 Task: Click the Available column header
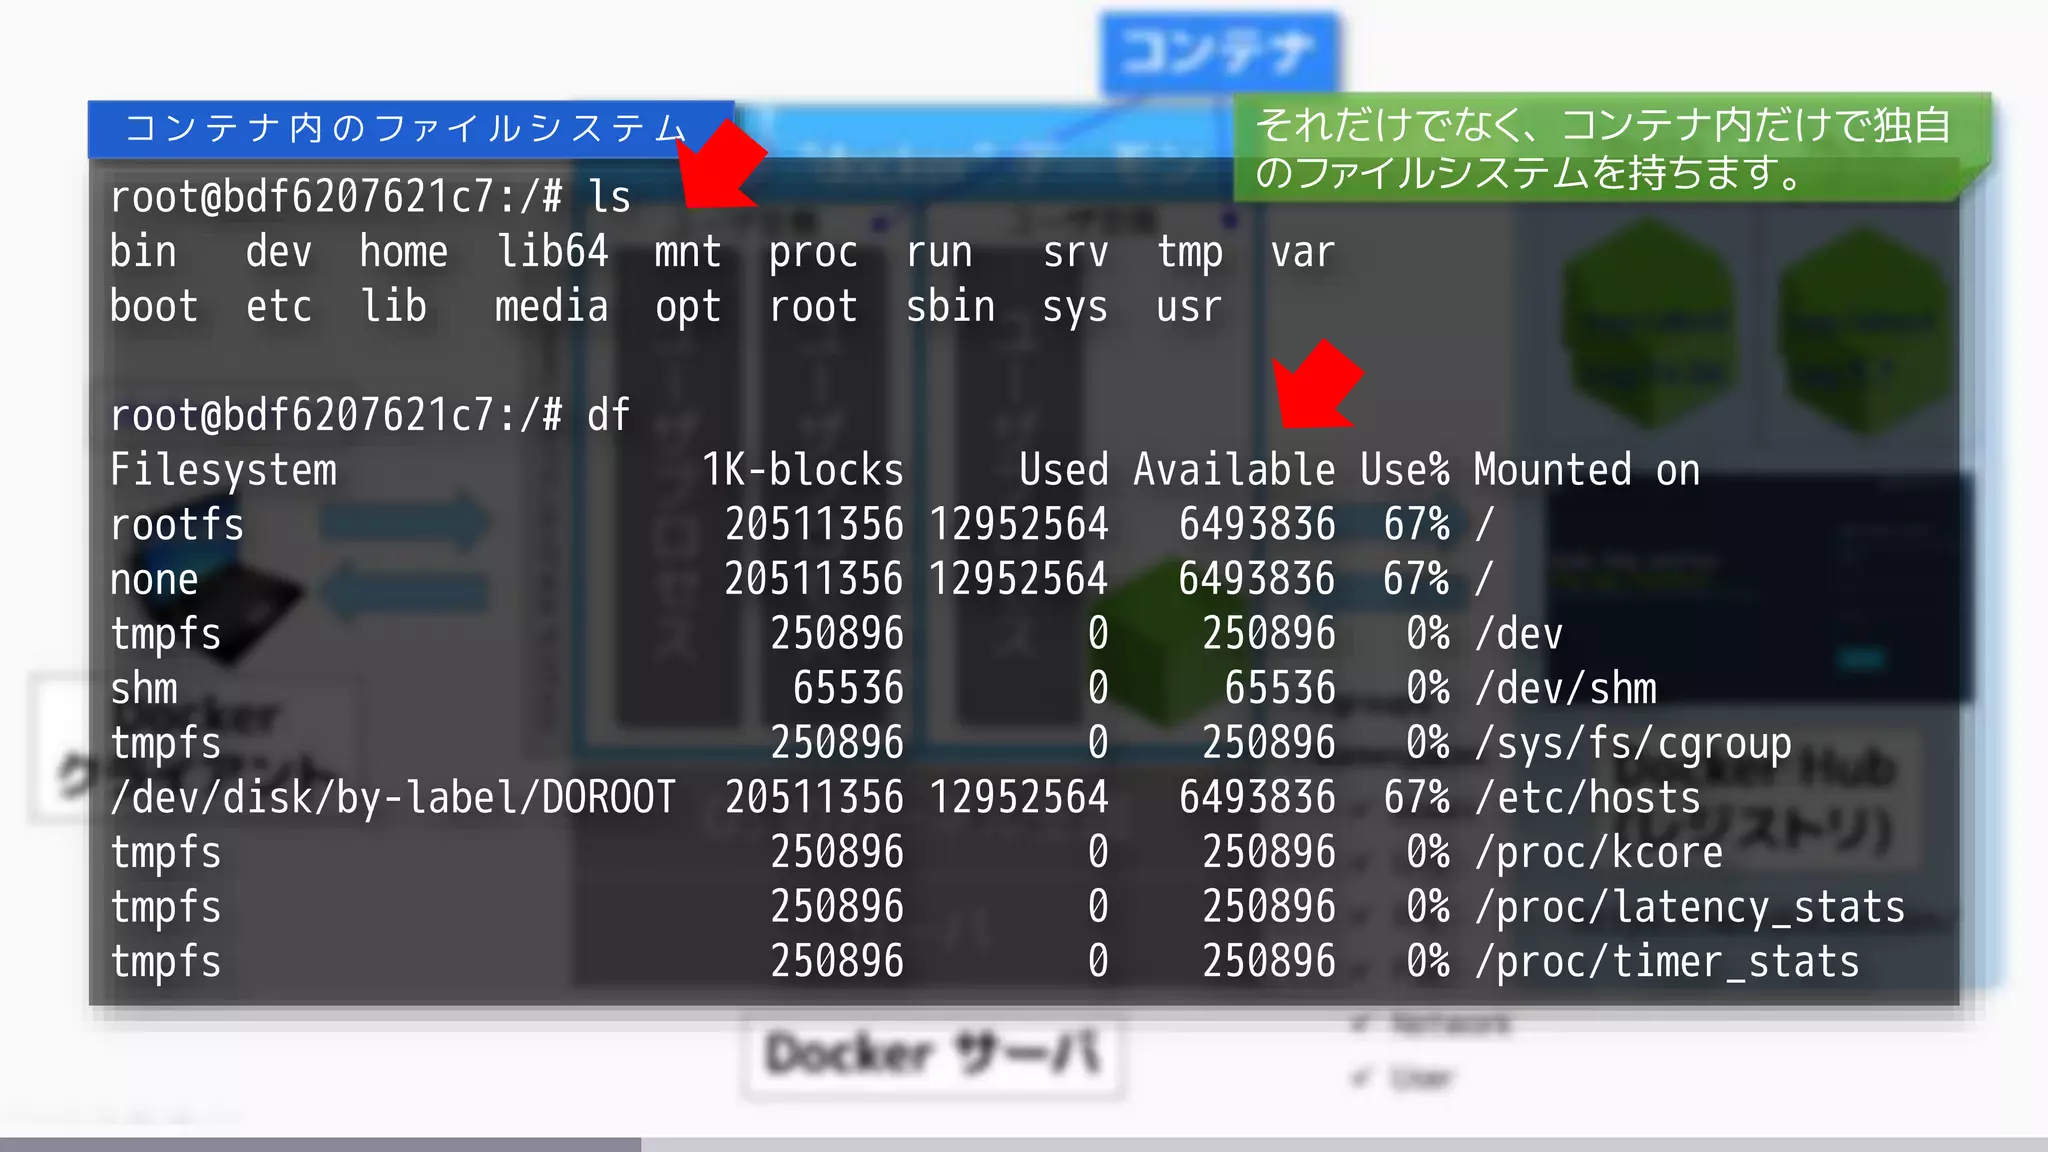click(x=1234, y=470)
